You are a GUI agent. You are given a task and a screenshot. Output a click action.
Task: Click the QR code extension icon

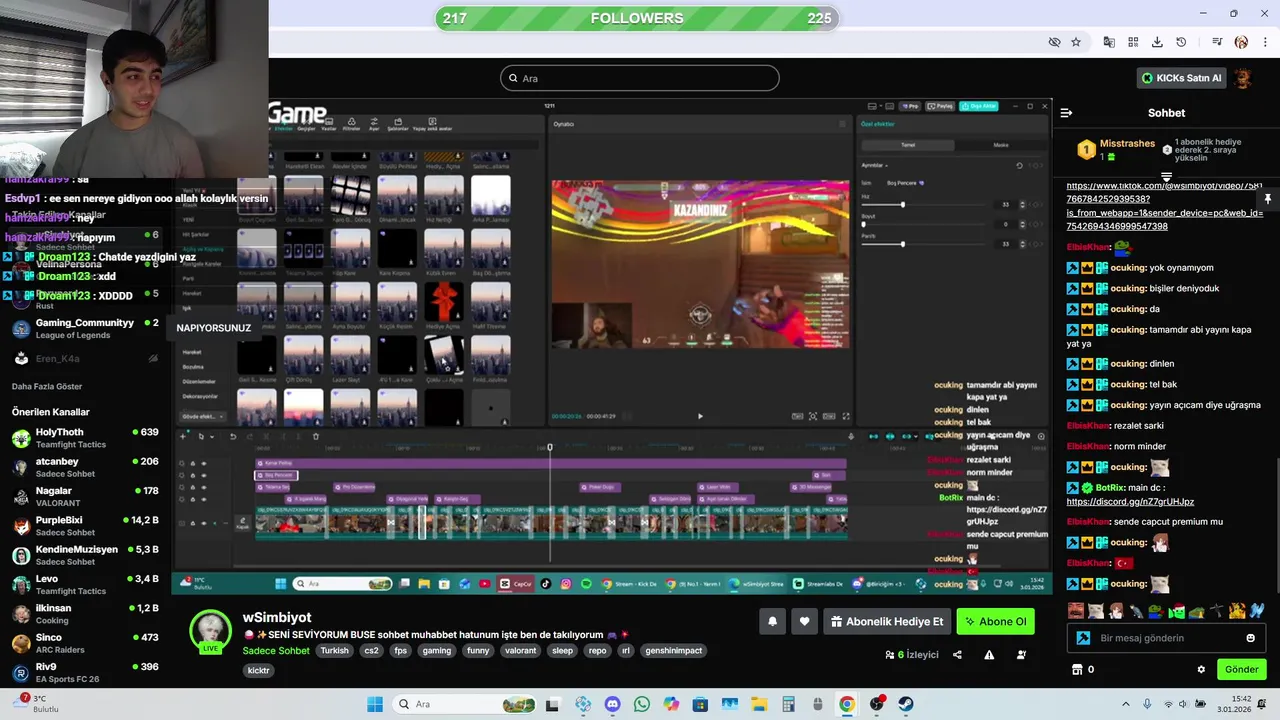click(1133, 42)
